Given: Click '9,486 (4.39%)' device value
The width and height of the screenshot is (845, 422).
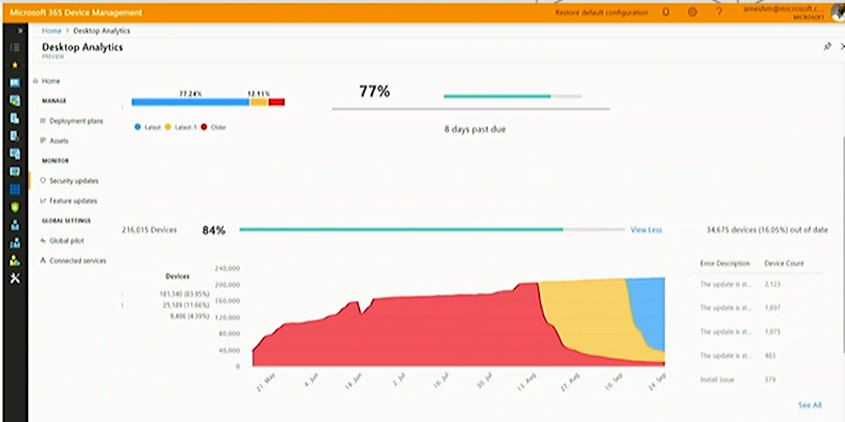Looking at the screenshot, I should (x=189, y=316).
